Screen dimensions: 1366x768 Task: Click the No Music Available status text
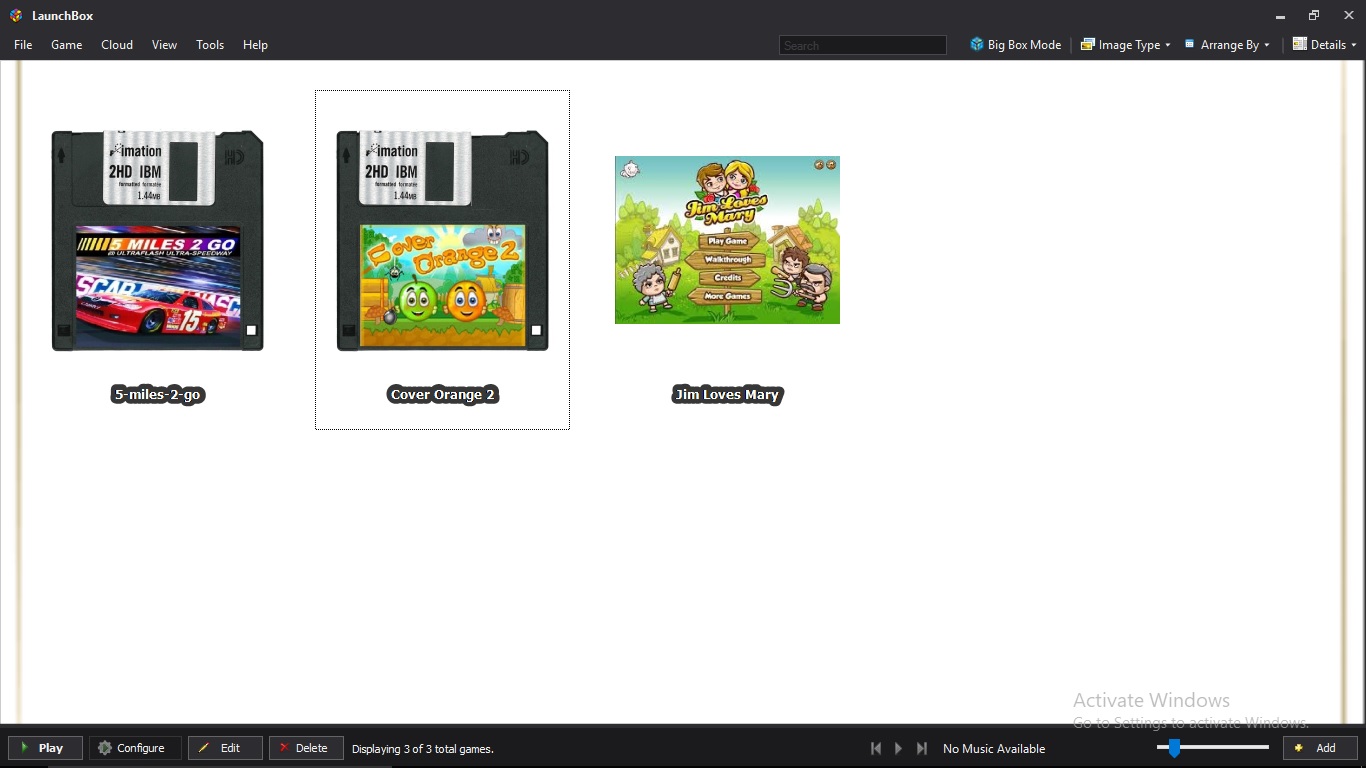pyautogui.click(x=994, y=749)
